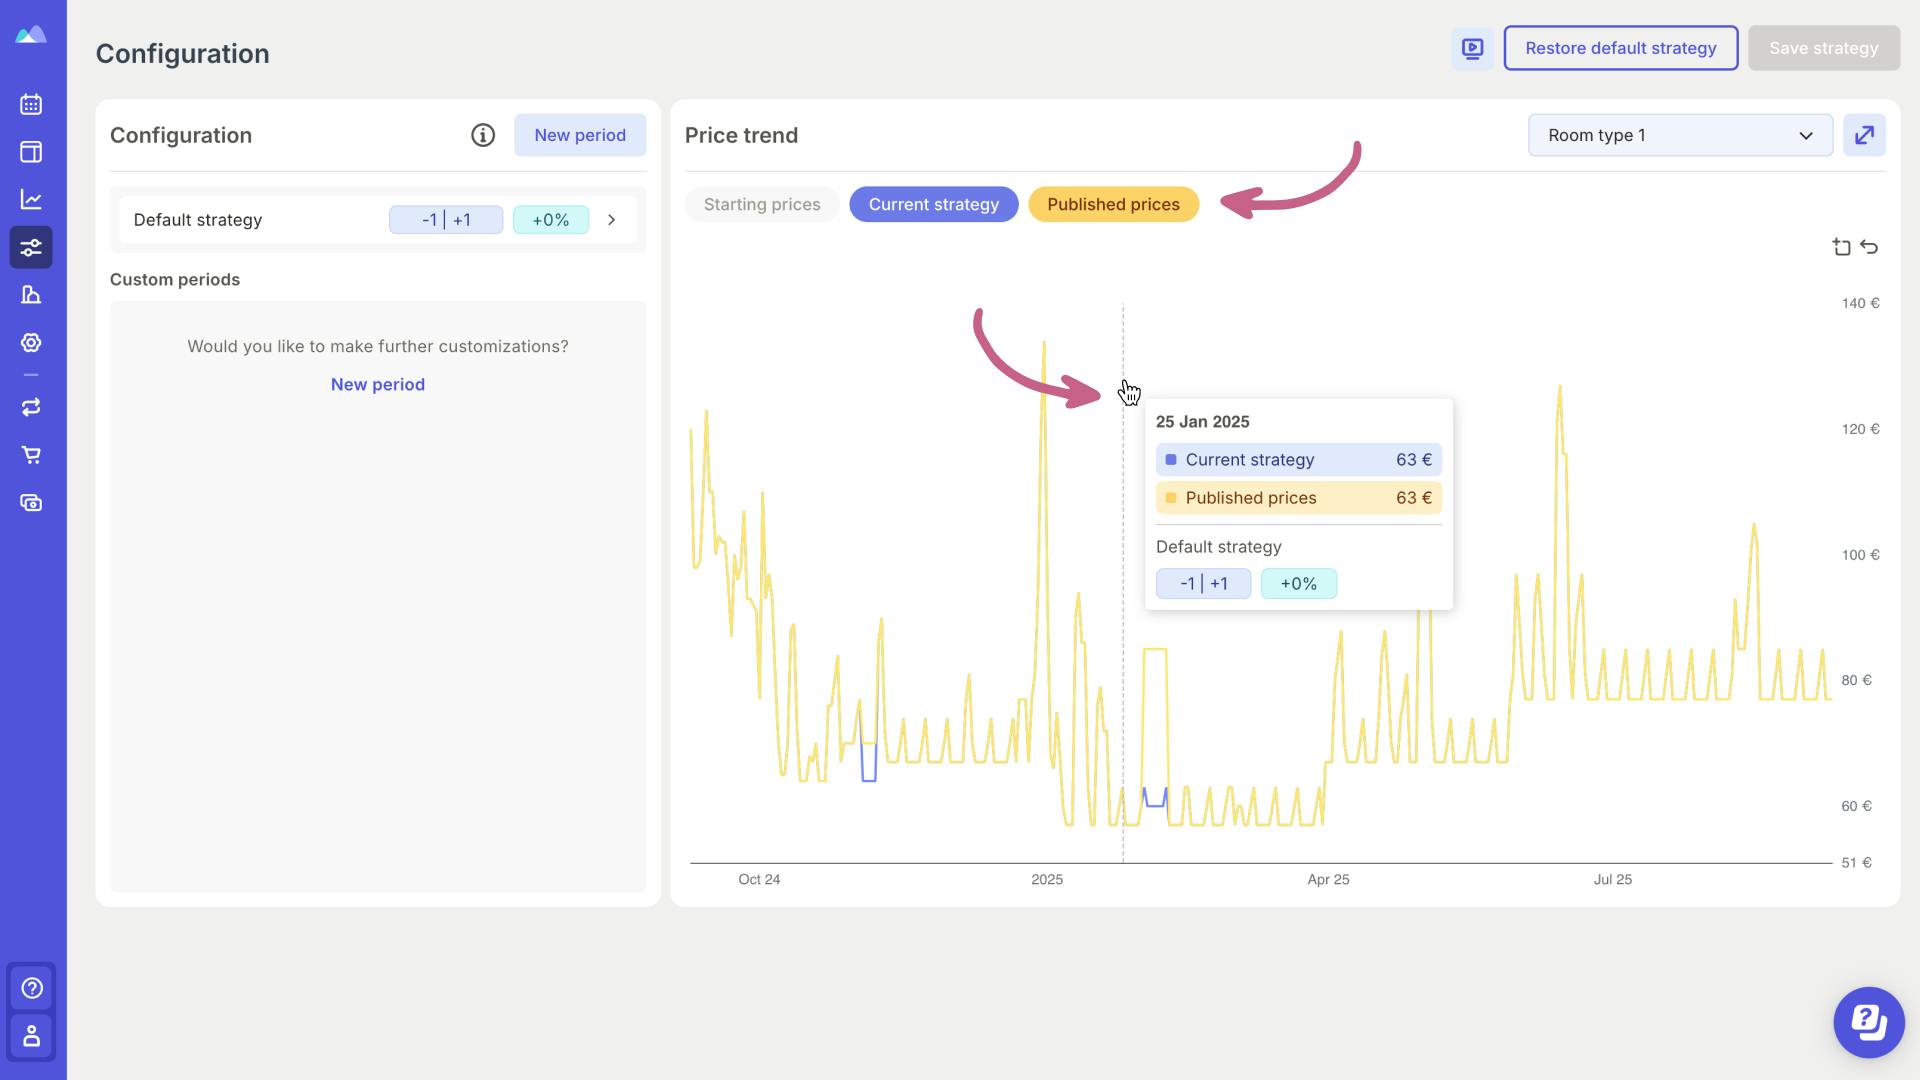Select the strategy/pricing icon in sidebar
The image size is (1920, 1080).
pyautogui.click(x=32, y=248)
